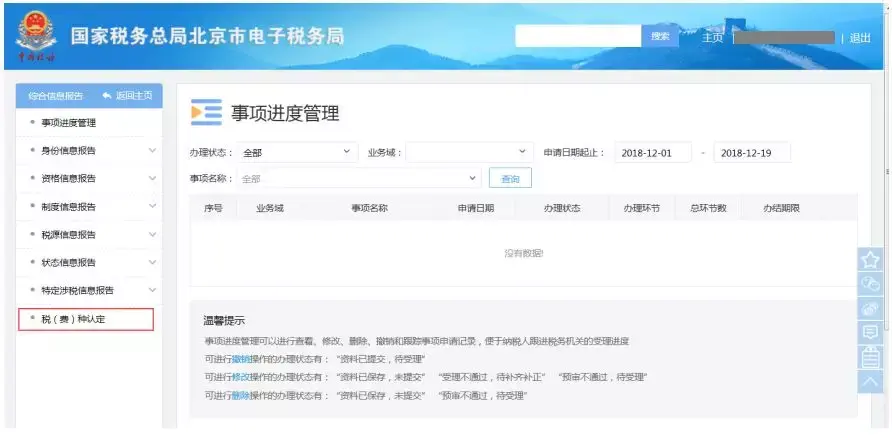This screenshot has width=892, height=435.
Task: Click the site title 国家税务总局北京市电子税务局
Action: click(207, 36)
